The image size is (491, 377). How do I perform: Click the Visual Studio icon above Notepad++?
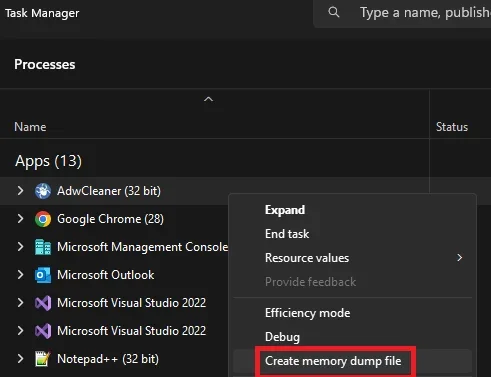pos(43,331)
